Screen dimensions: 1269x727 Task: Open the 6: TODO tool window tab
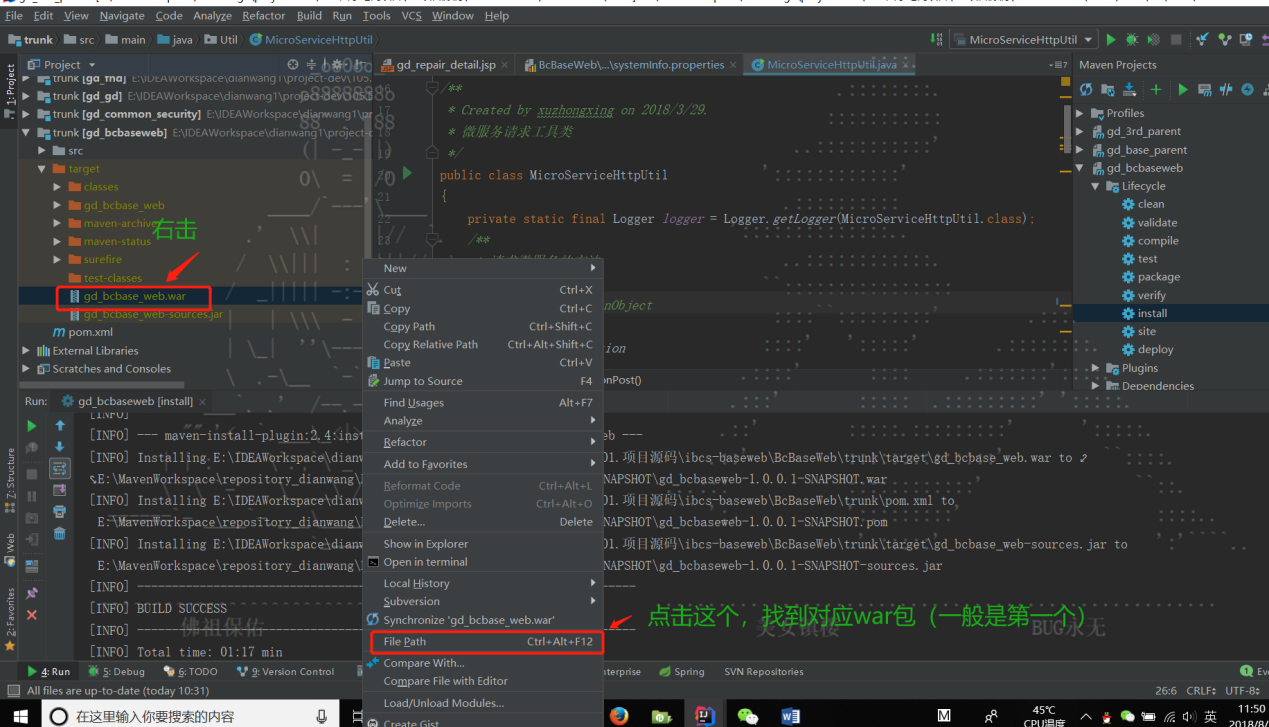189,672
